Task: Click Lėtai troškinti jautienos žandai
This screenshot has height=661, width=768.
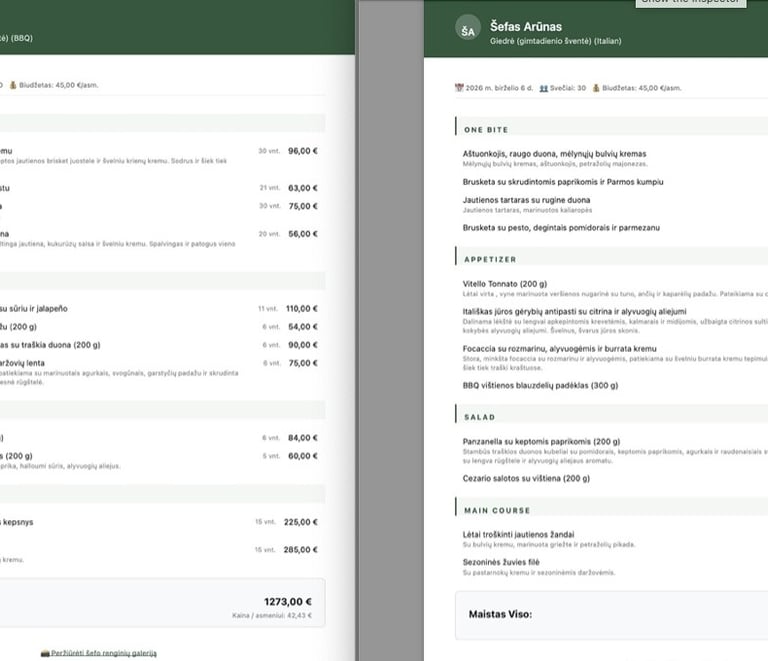Action: [518, 535]
